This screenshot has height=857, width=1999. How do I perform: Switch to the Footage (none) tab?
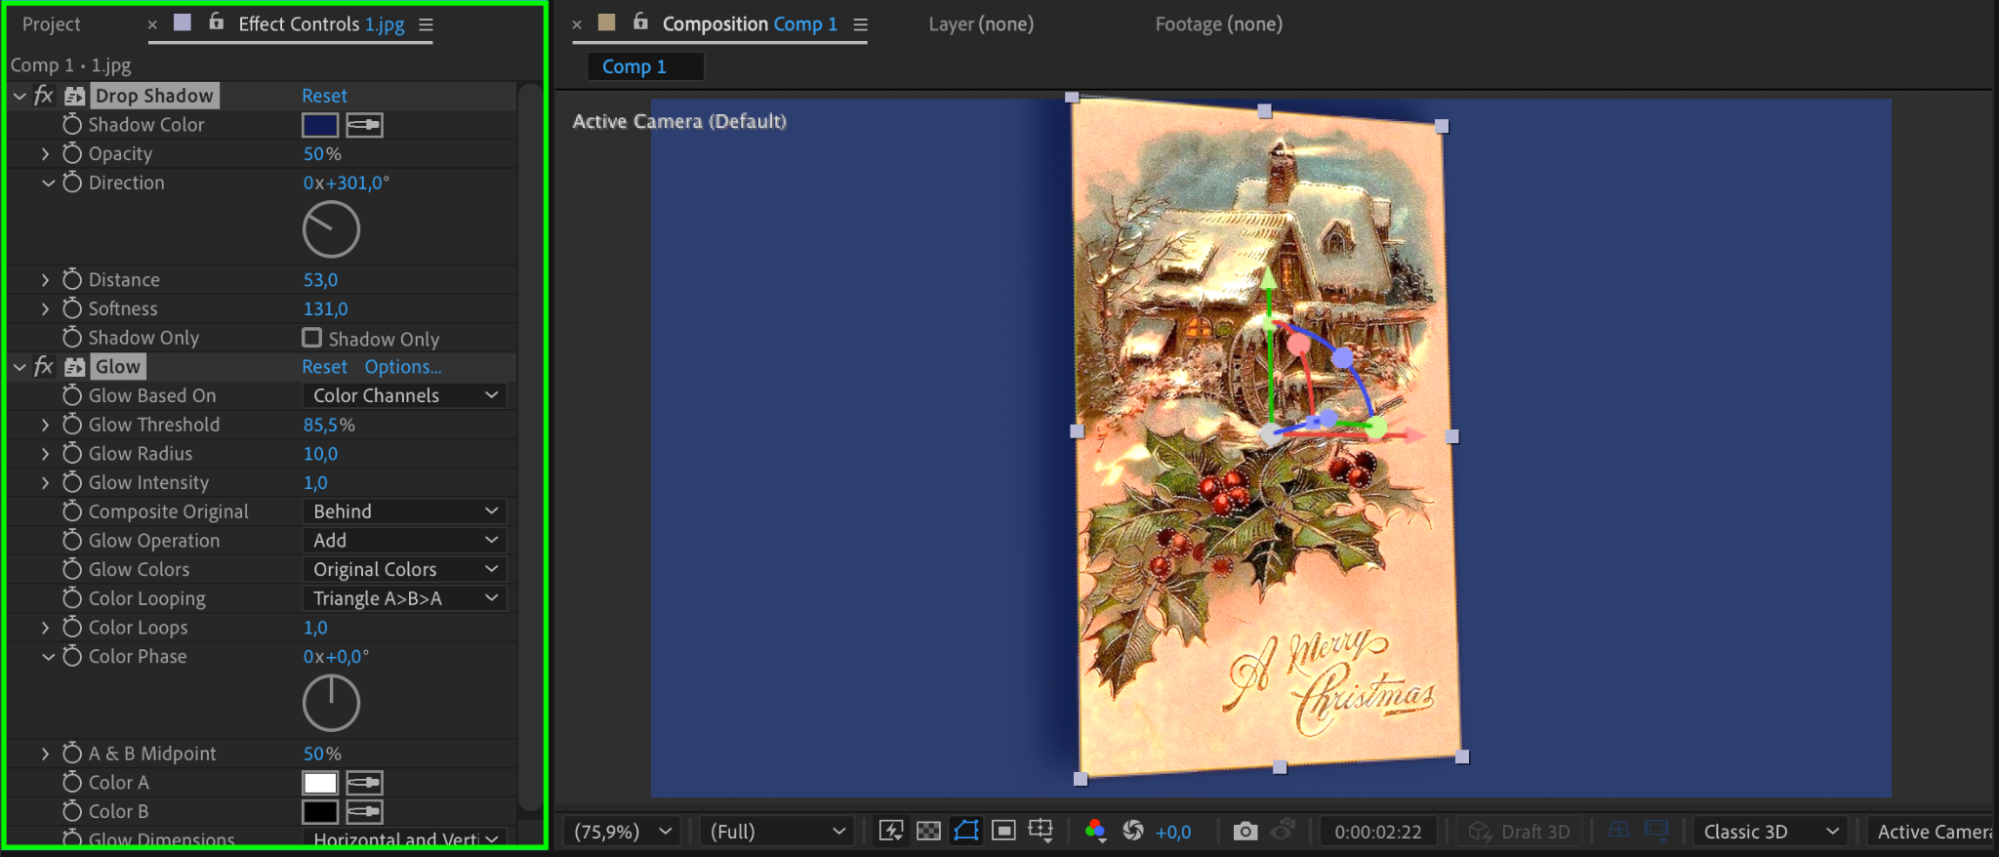(x=1219, y=24)
